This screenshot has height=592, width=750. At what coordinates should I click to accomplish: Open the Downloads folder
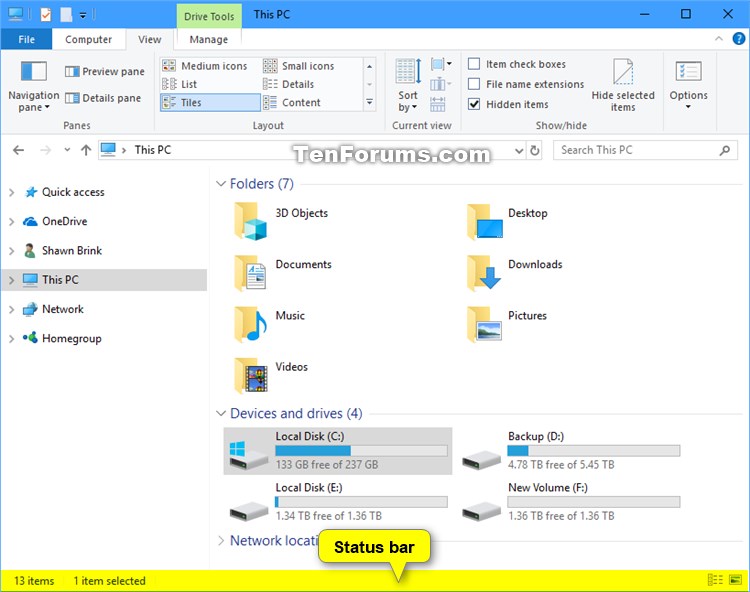(x=515, y=273)
